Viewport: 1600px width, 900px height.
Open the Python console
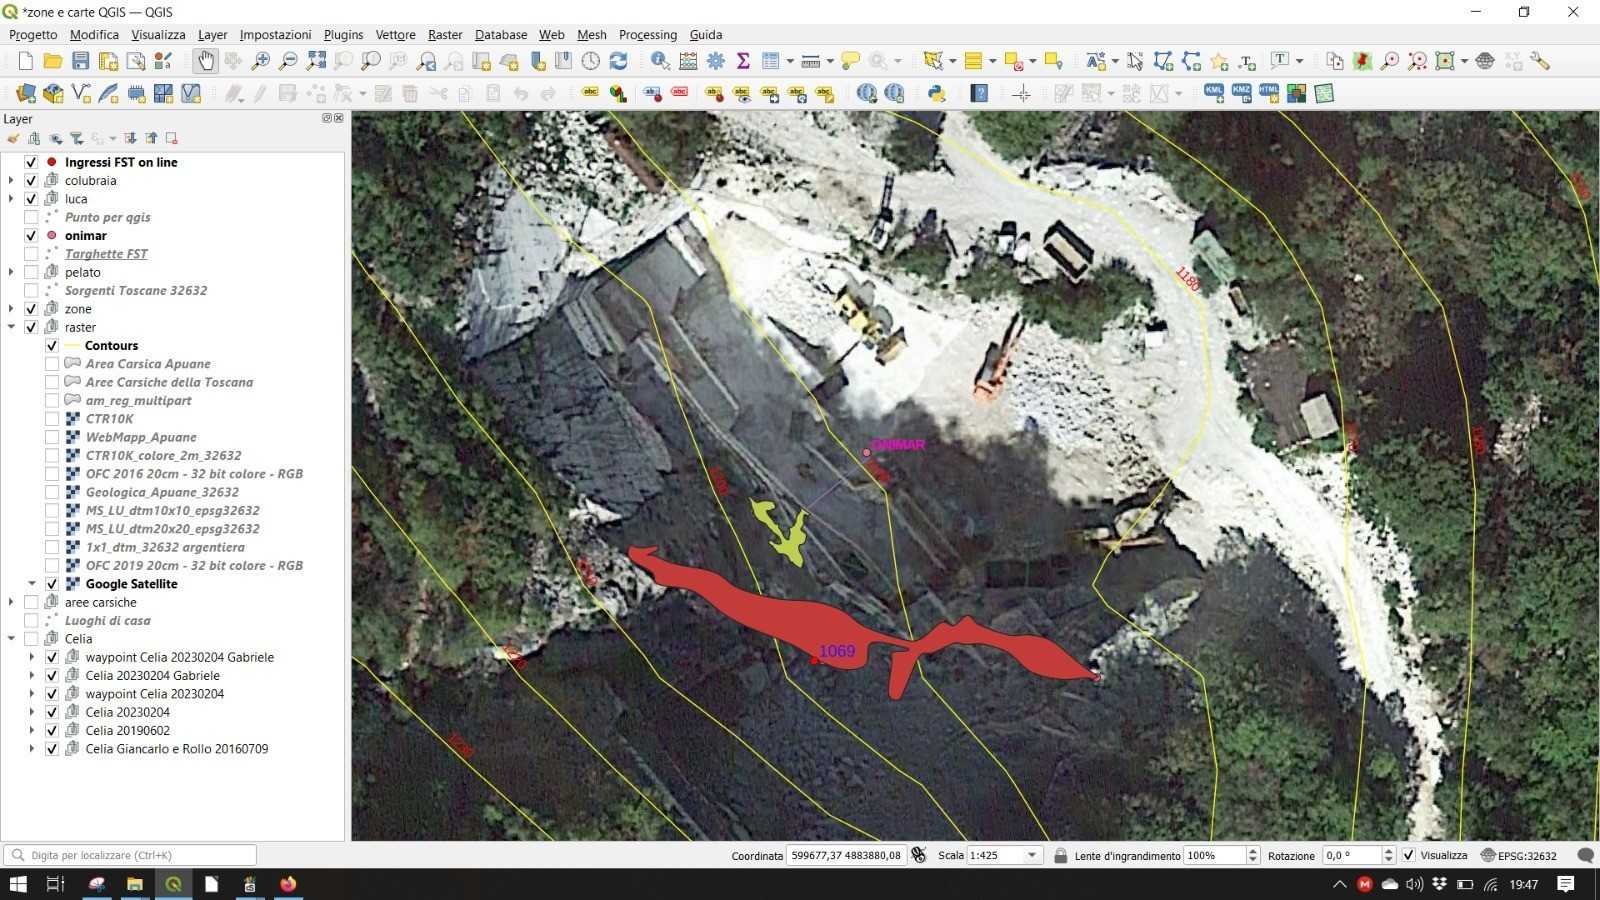[936, 93]
